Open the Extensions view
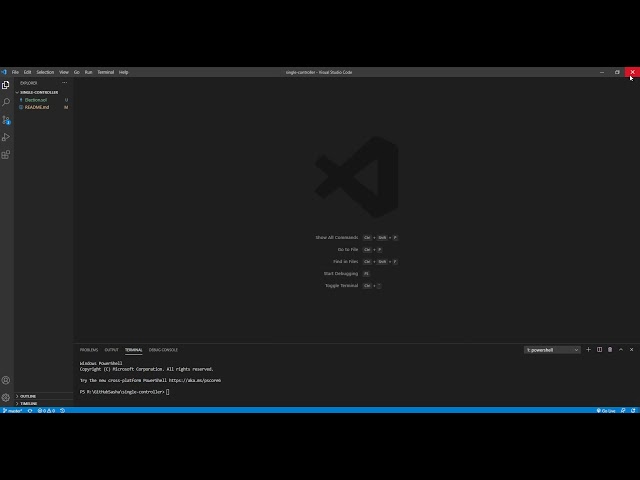 [x=6, y=155]
